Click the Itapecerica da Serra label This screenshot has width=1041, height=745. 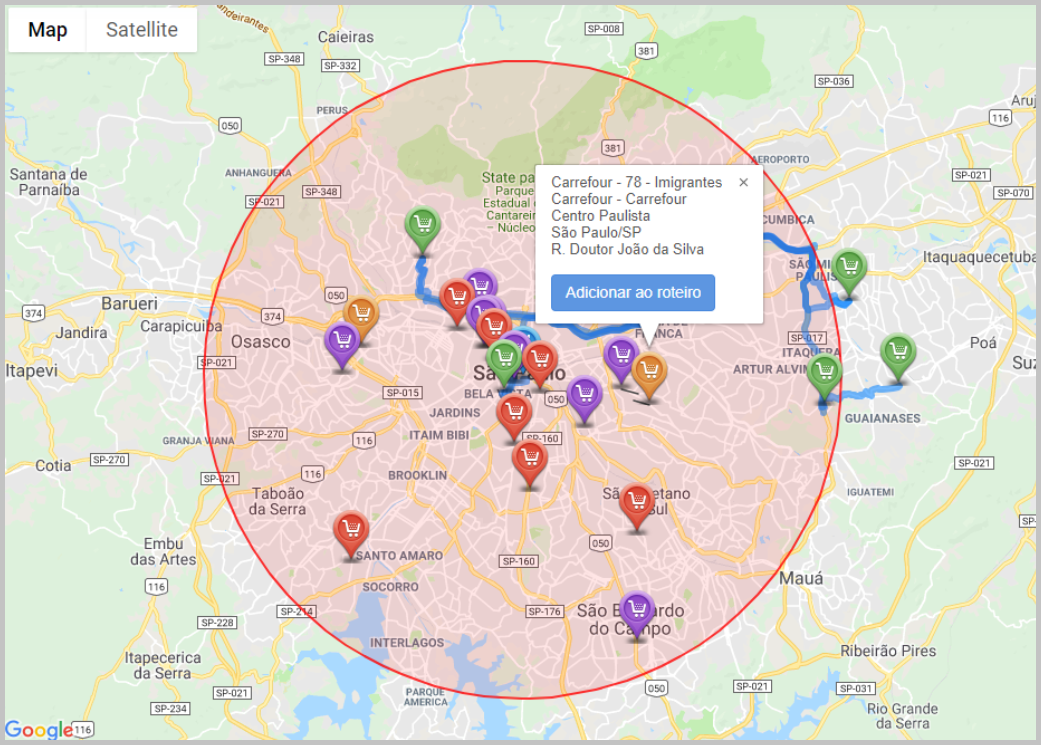tap(163, 665)
